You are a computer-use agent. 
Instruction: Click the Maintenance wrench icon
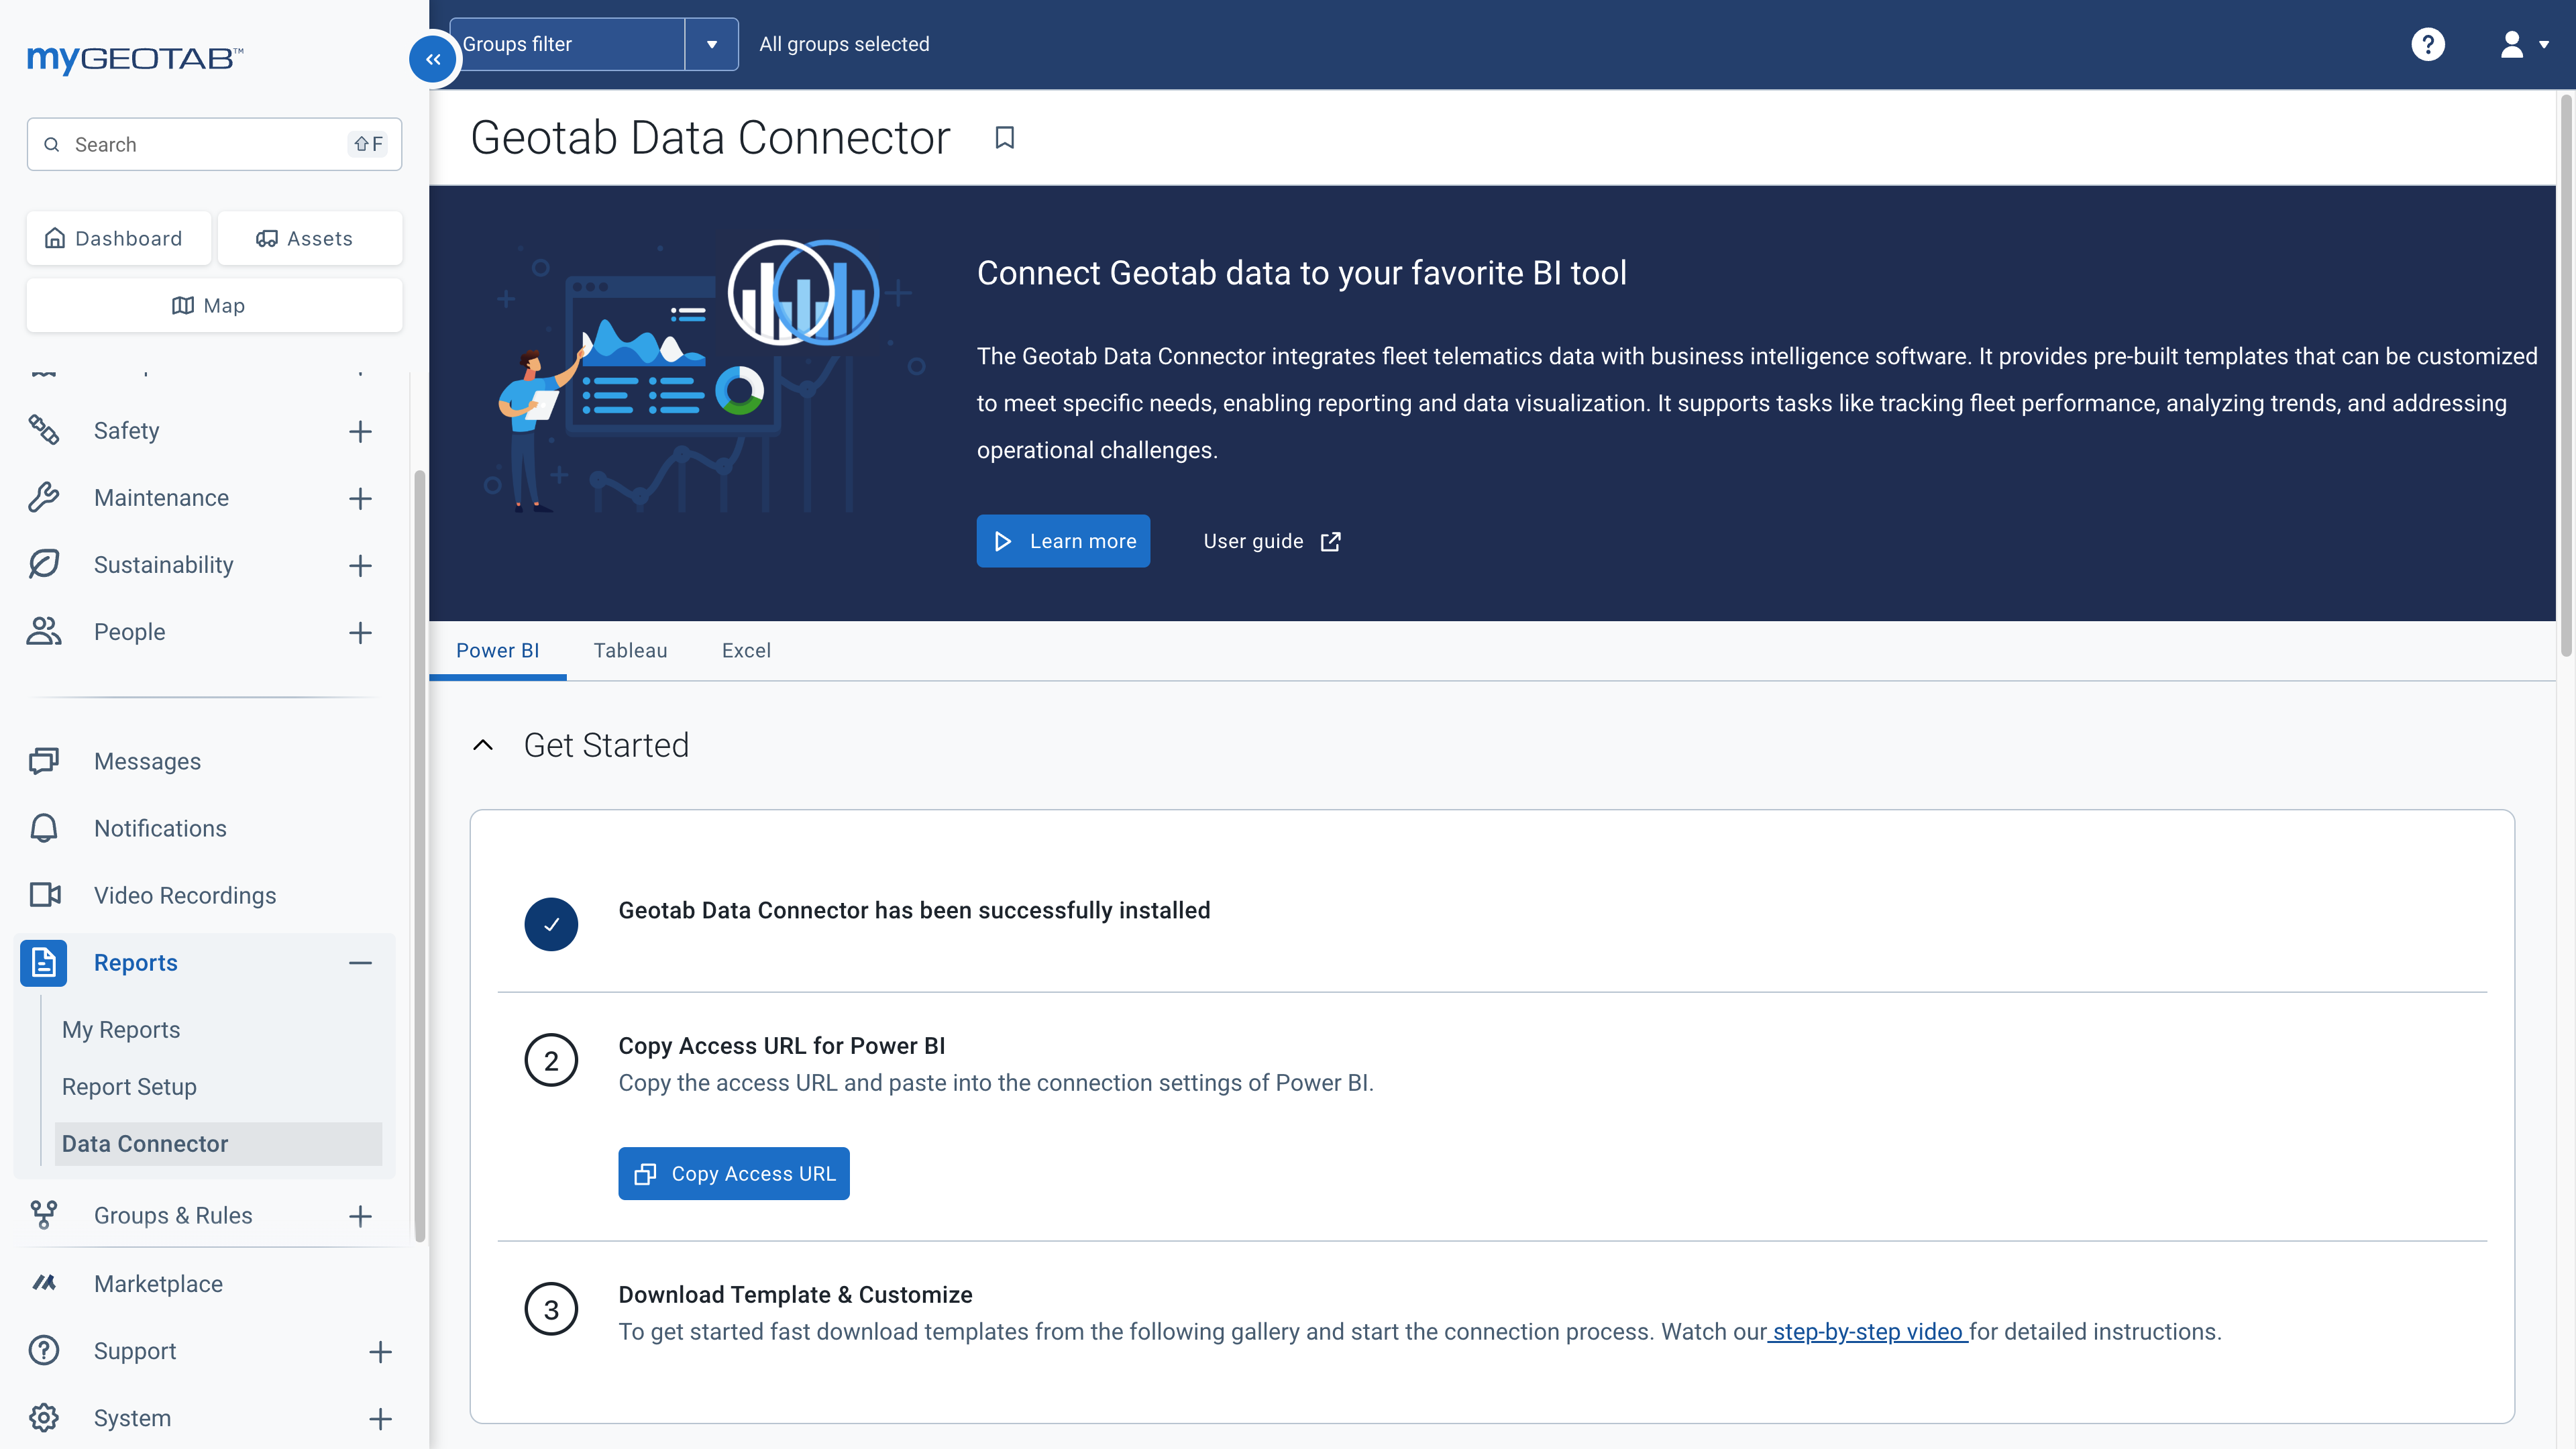point(44,497)
